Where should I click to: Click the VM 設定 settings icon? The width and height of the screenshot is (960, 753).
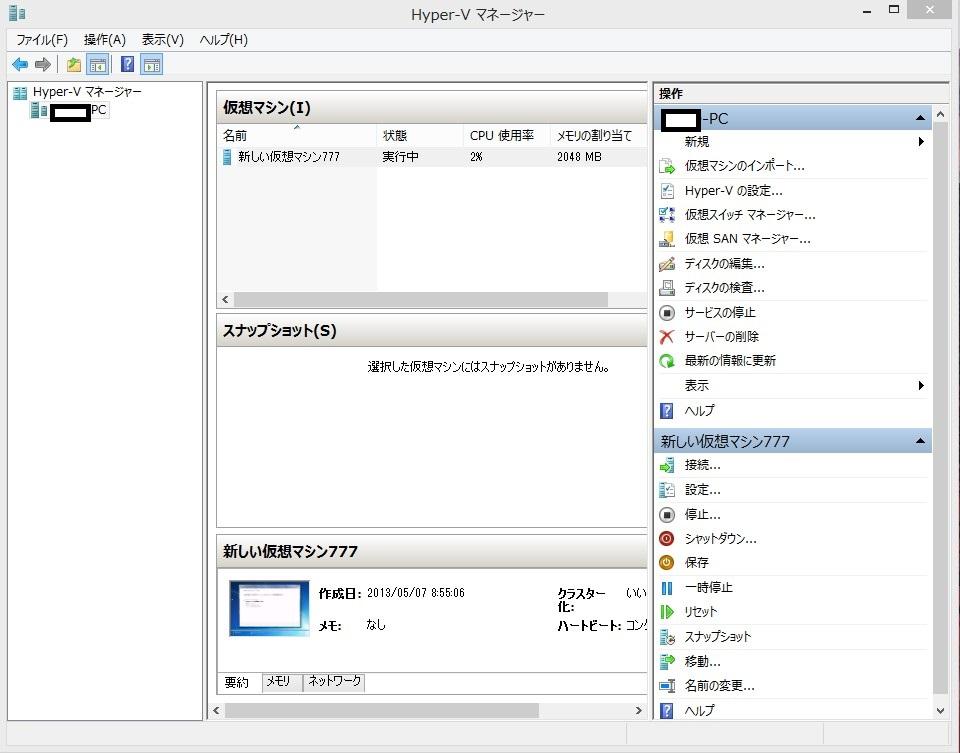point(667,490)
